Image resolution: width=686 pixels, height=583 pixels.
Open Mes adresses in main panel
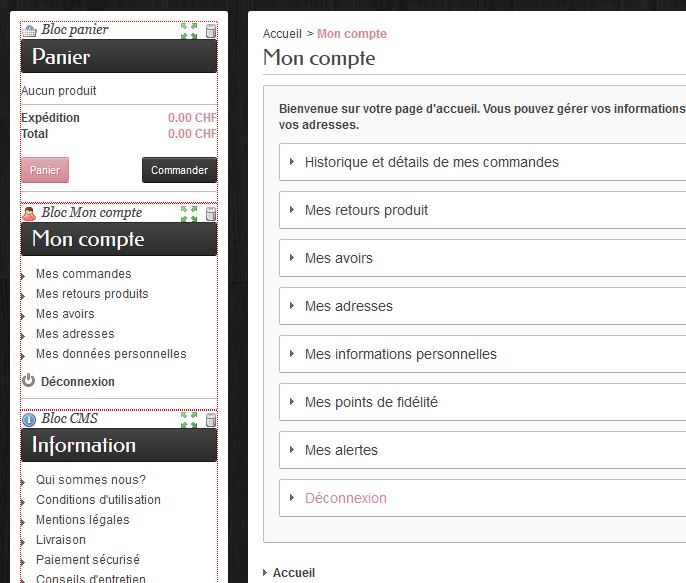pyautogui.click(x=349, y=306)
